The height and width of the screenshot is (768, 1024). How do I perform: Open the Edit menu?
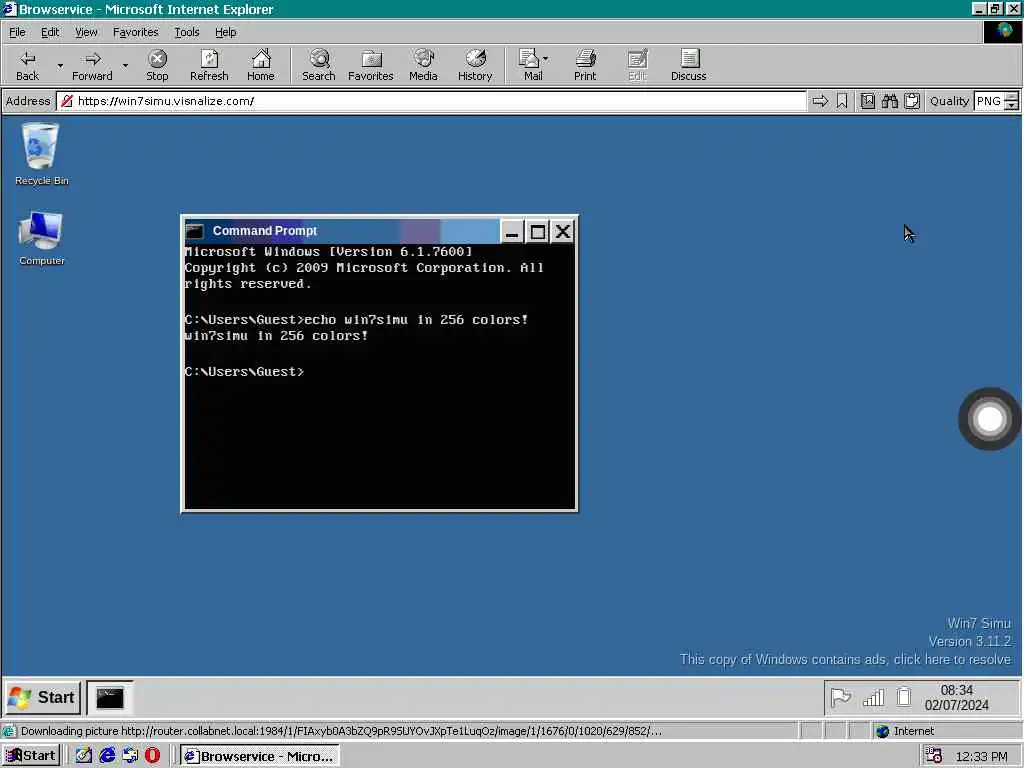50,32
